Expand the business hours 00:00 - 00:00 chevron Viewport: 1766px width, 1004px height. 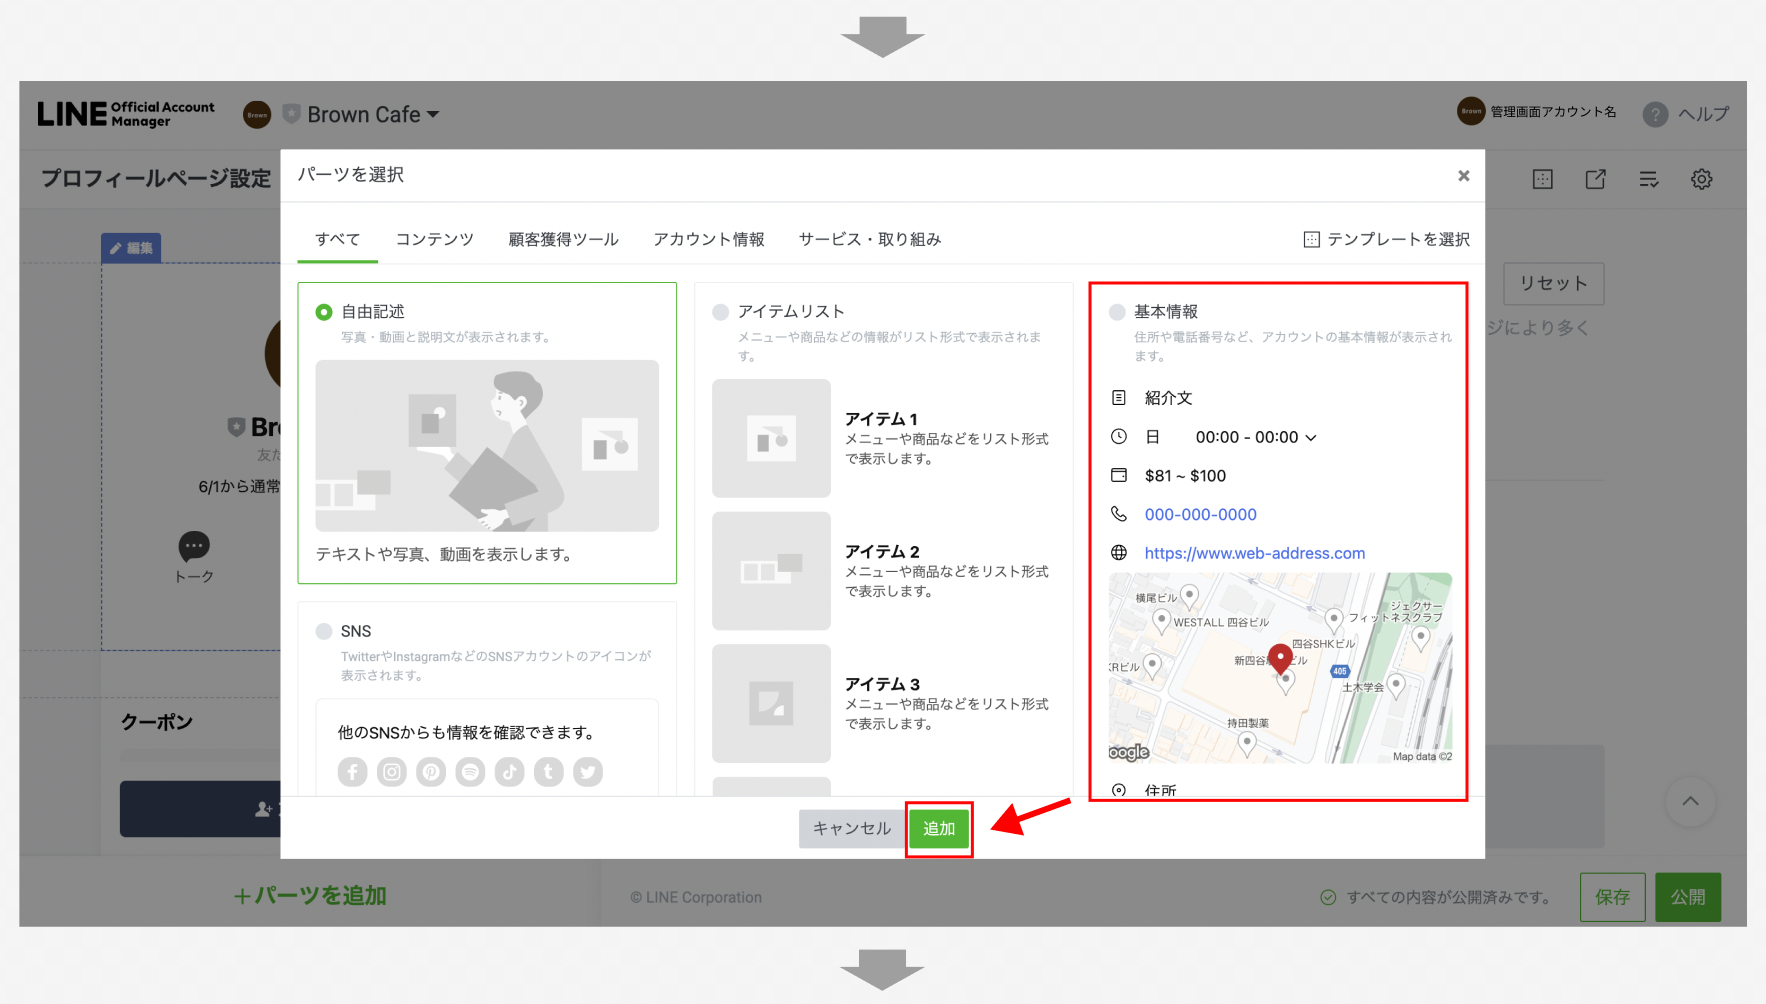click(1311, 438)
